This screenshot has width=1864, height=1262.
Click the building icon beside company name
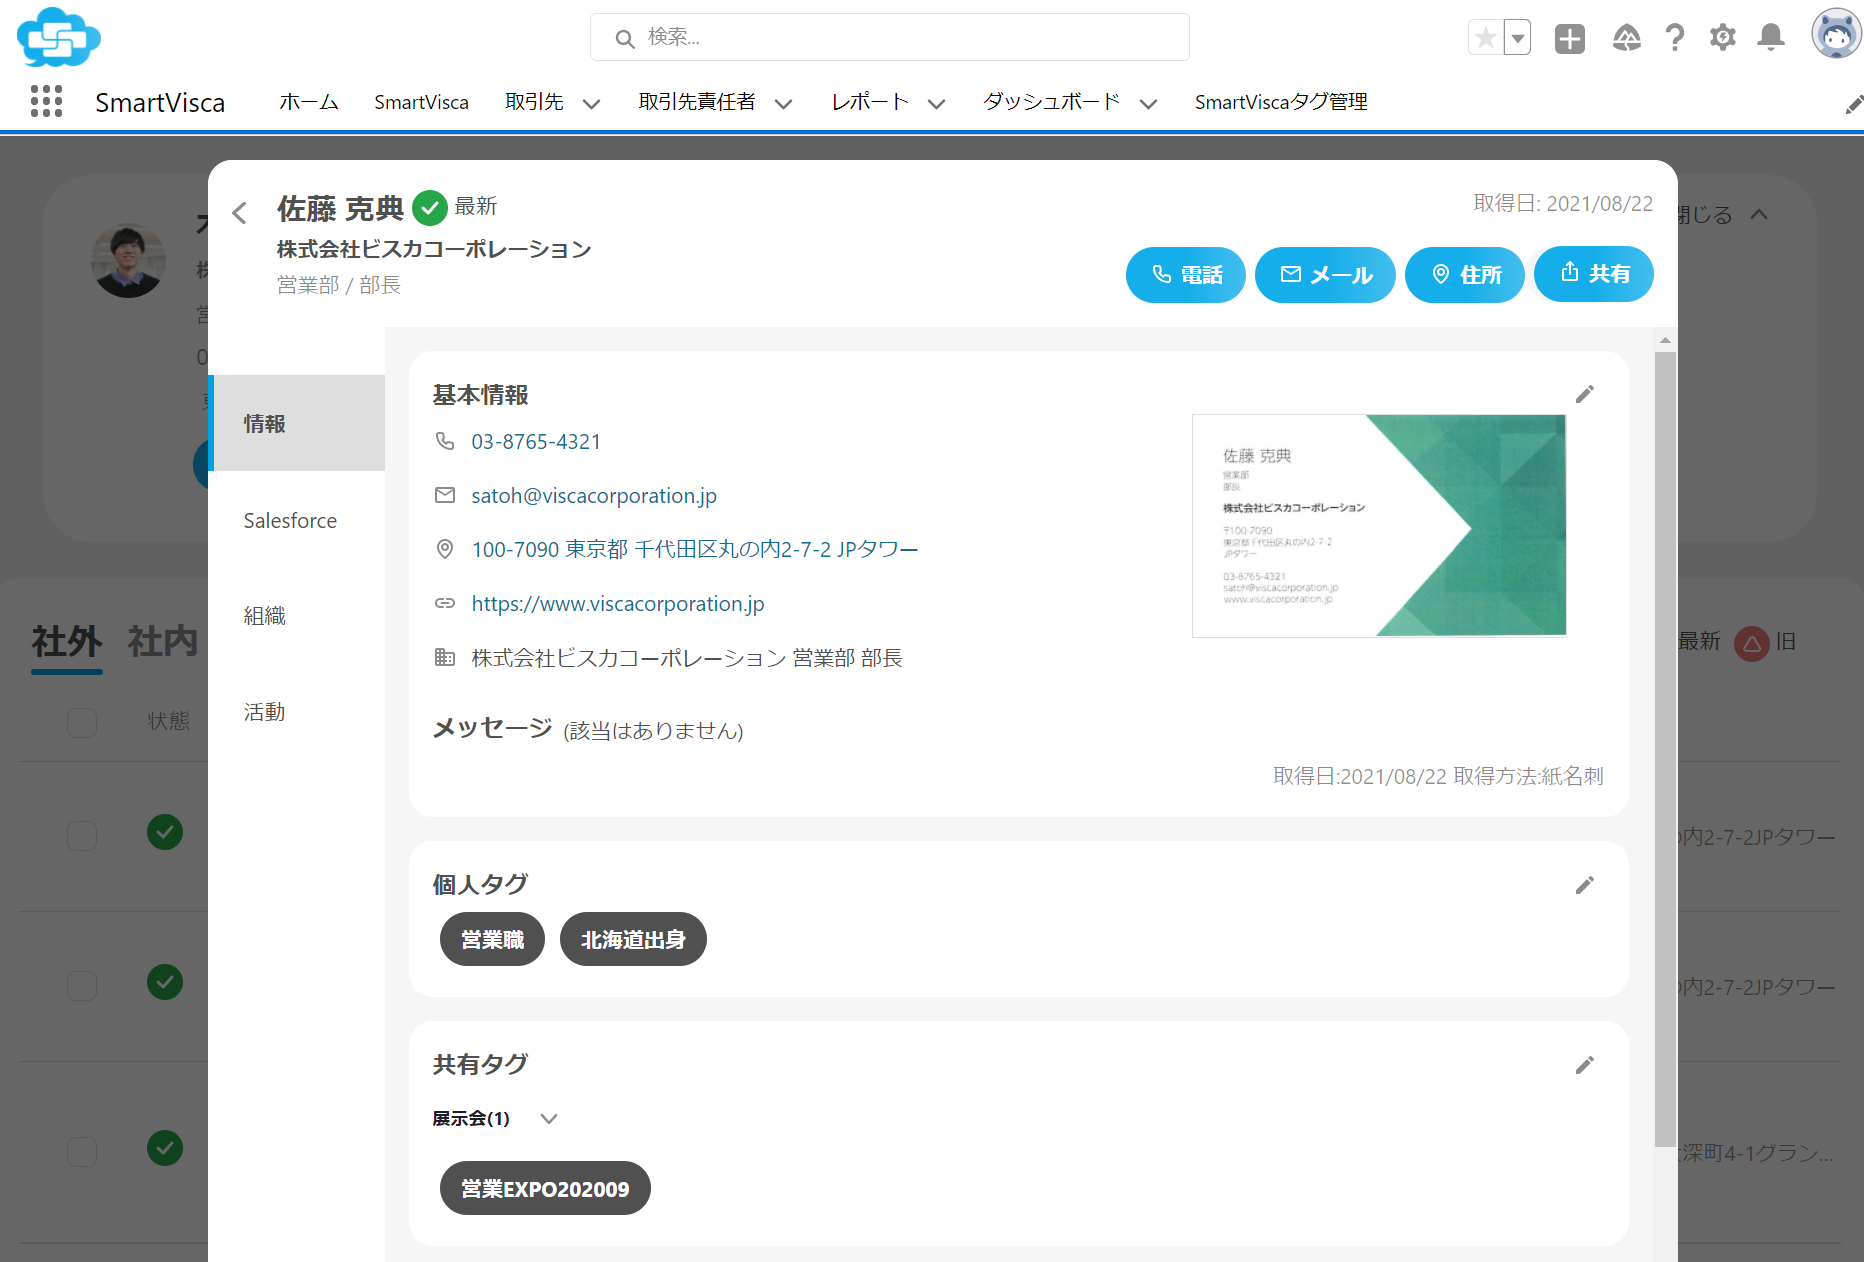pyautogui.click(x=445, y=657)
